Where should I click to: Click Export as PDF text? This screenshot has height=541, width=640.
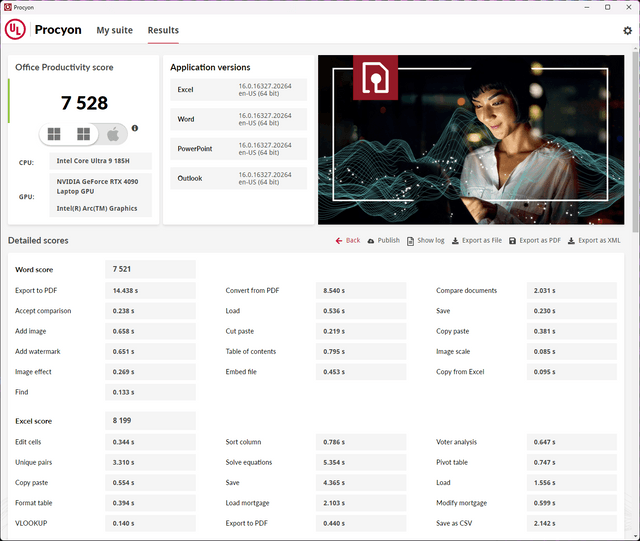pos(540,240)
